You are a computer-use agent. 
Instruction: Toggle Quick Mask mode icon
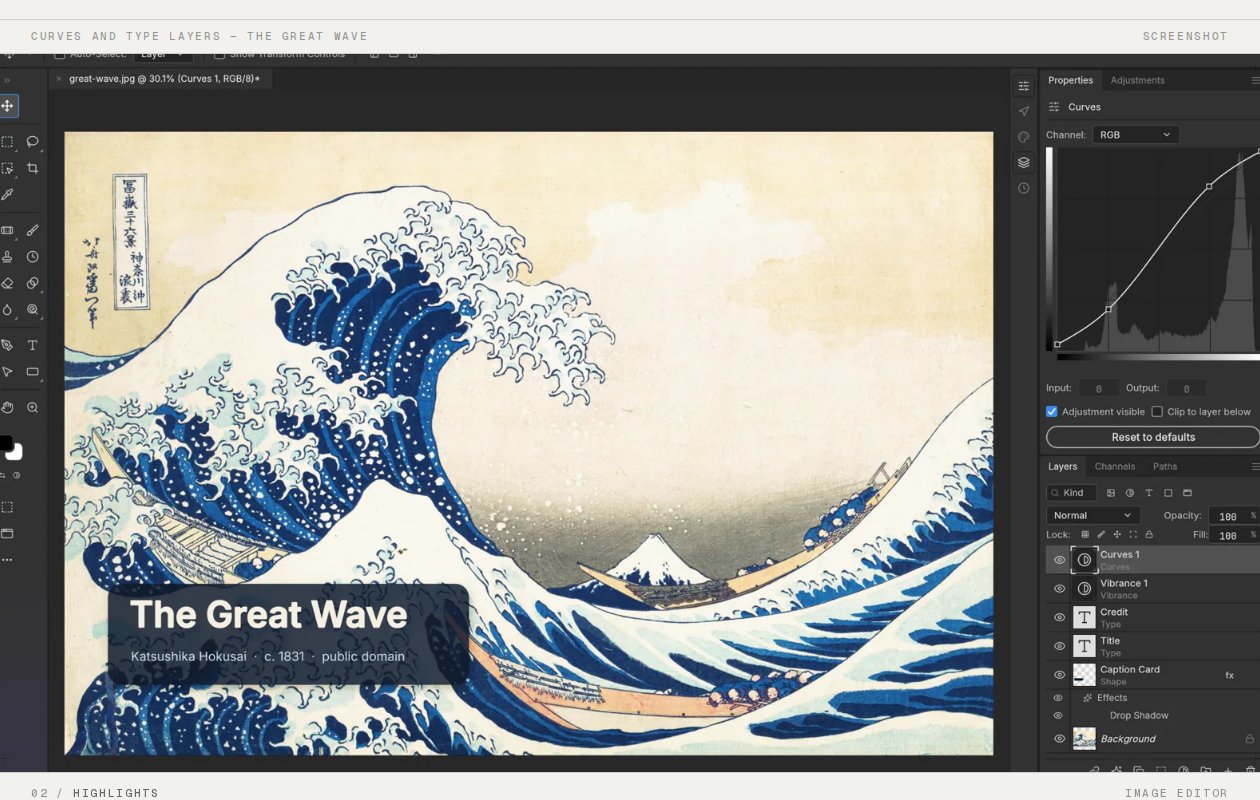7,507
